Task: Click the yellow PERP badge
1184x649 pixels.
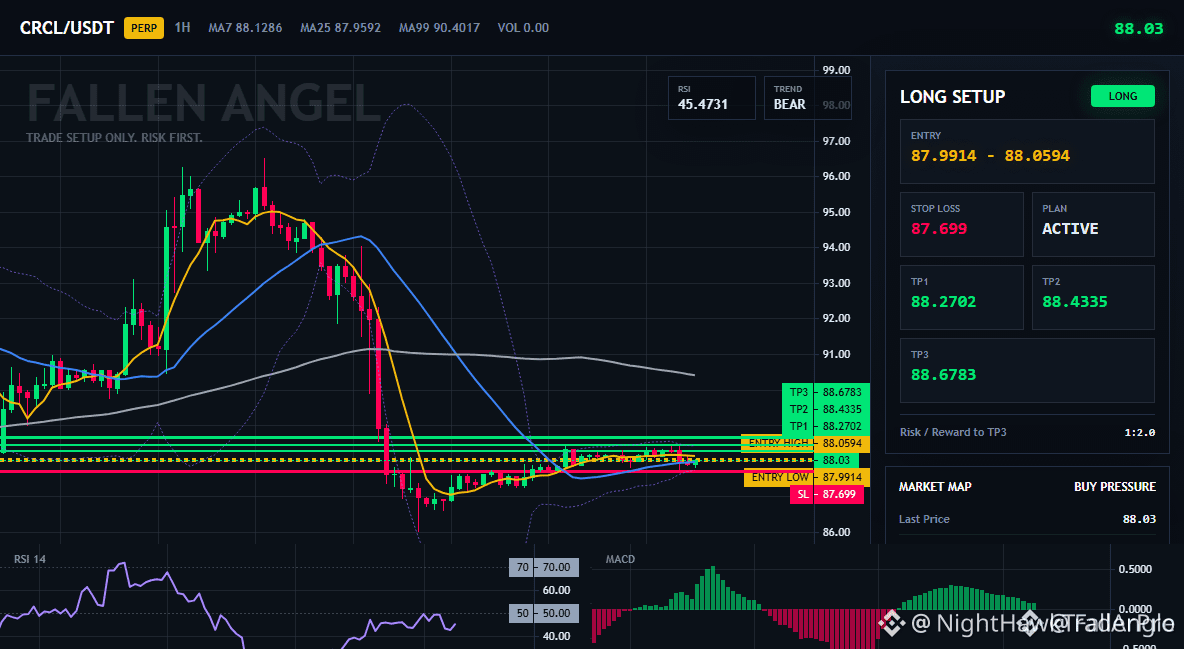Action: click(x=143, y=28)
